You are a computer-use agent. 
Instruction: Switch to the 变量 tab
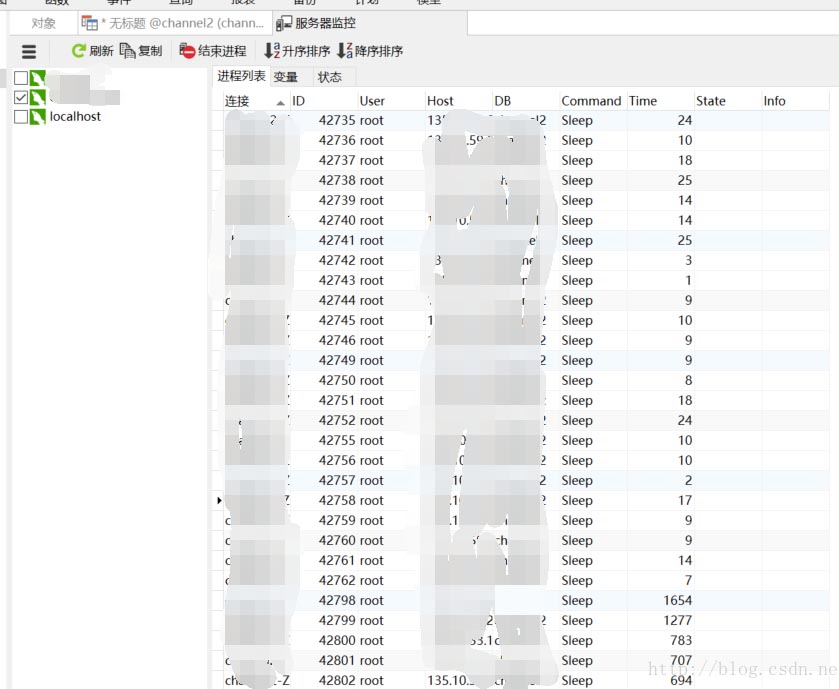click(x=285, y=77)
